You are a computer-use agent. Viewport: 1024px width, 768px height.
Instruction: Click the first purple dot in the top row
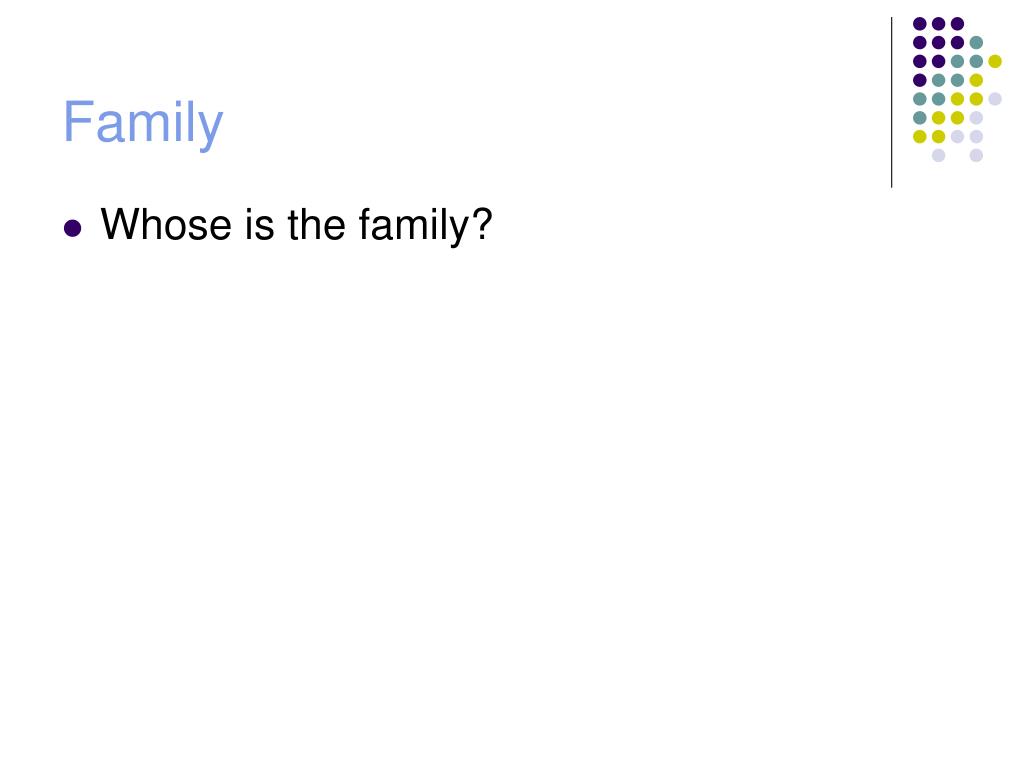[x=920, y=24]
